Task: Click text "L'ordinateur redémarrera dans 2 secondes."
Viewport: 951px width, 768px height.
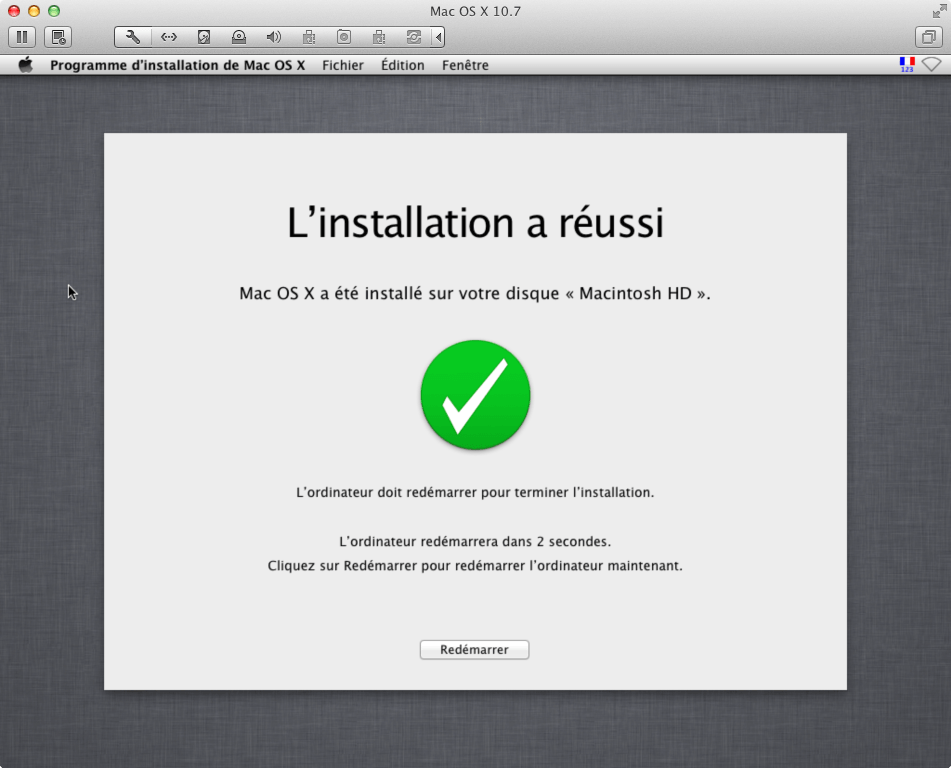Action: tap(475, 541)
